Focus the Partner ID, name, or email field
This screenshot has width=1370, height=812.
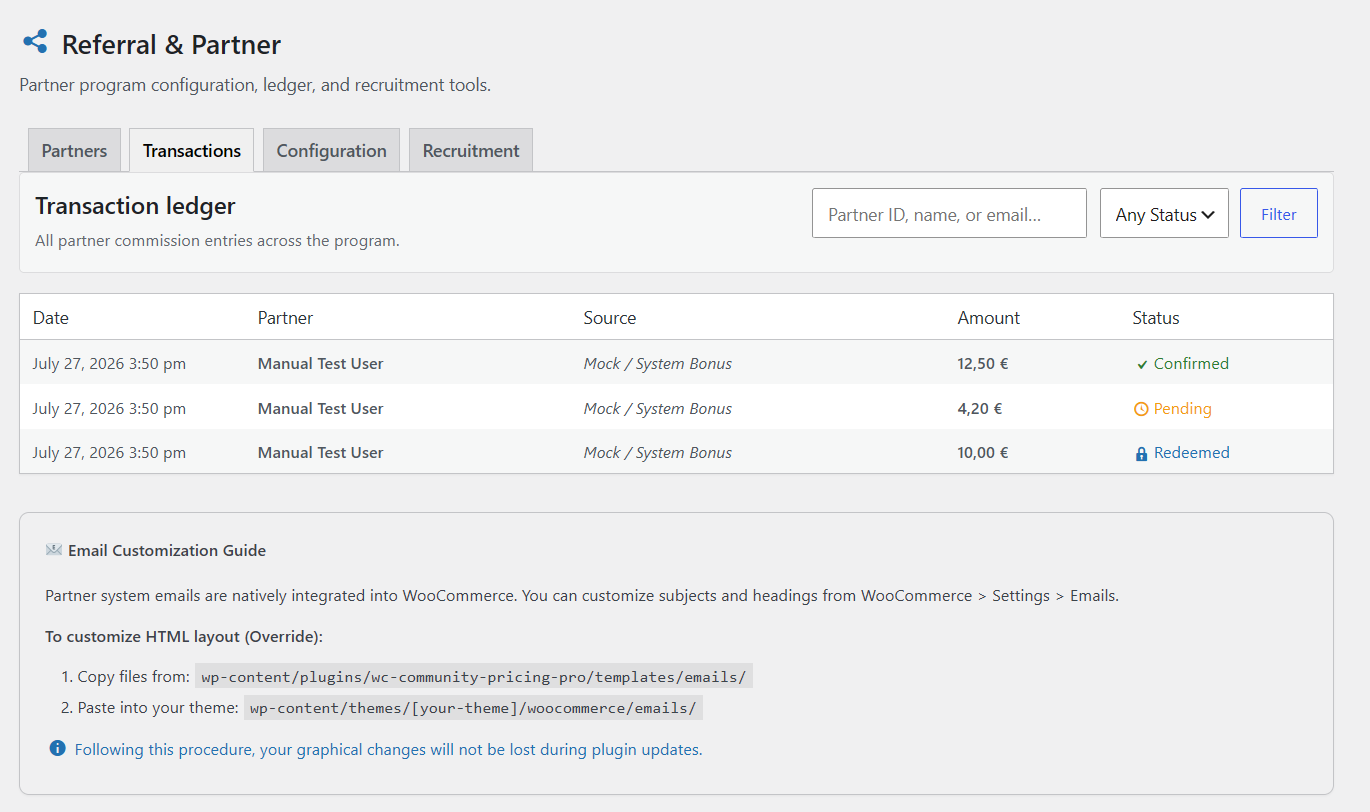[949, 213]
